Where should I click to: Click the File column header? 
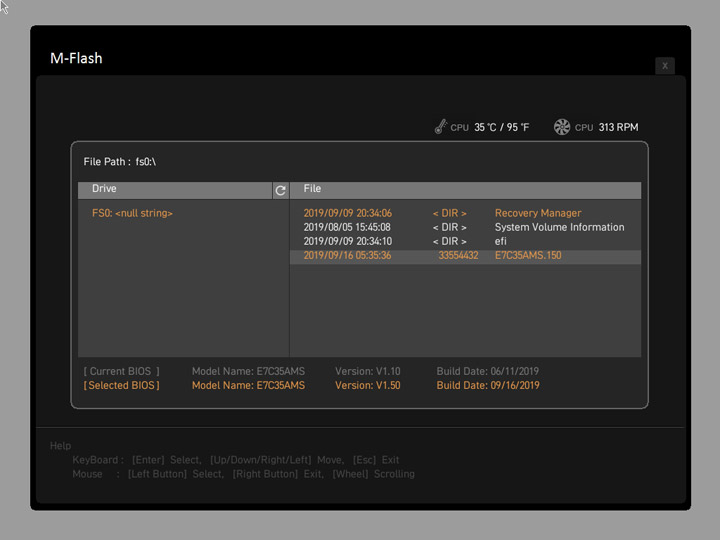312,189
